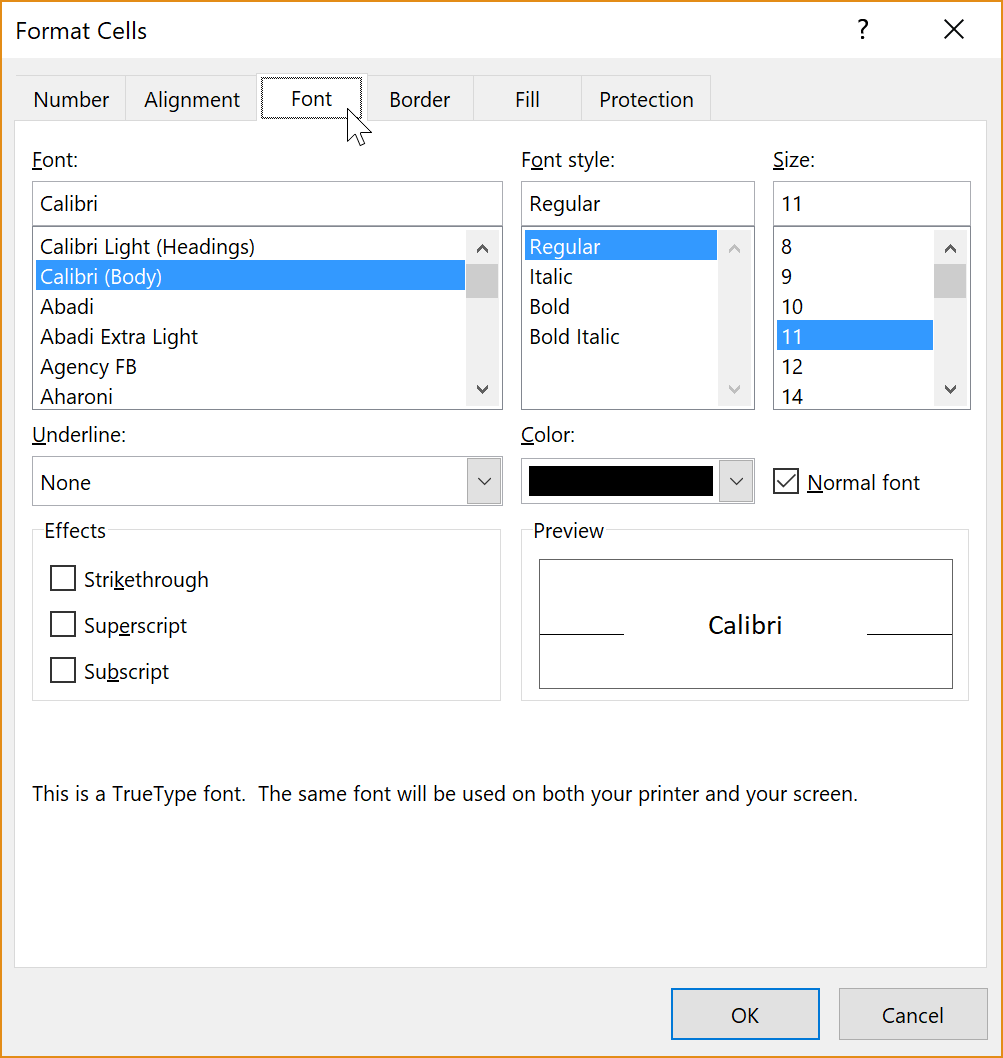Image resolution: width=1003 pixels, height=1058 pixels.
Task: Click the Font list scroll down arrow
Action: point(482,389)
